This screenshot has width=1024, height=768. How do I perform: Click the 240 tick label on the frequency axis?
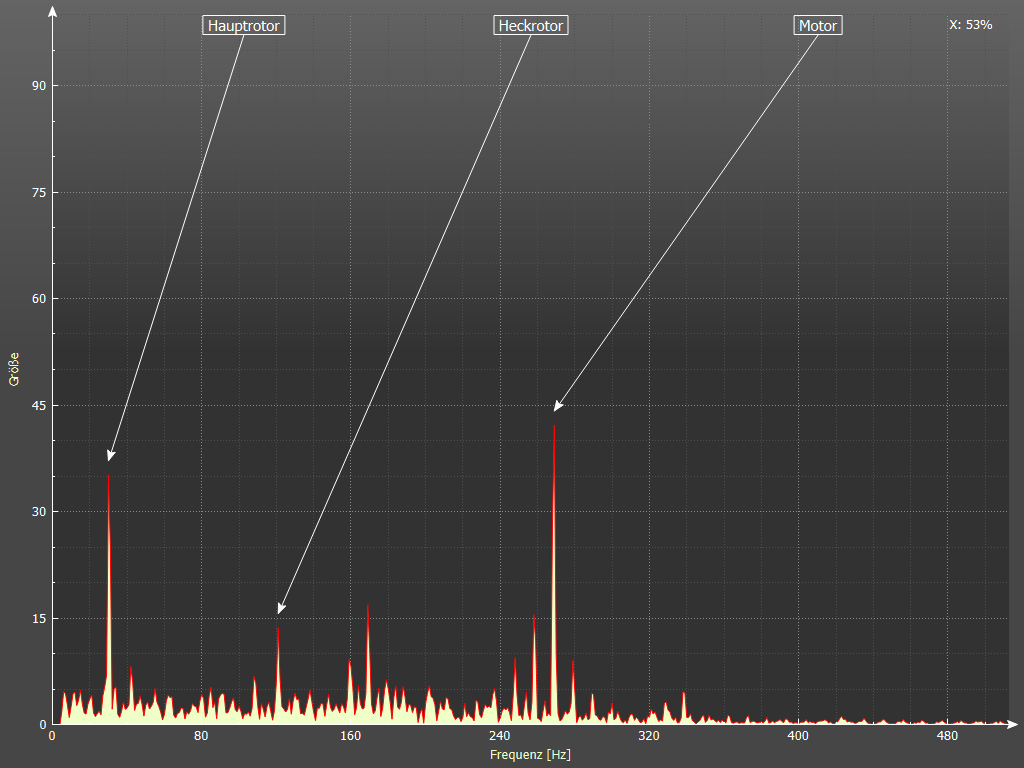pyautogui.click(x=500, y=737)
